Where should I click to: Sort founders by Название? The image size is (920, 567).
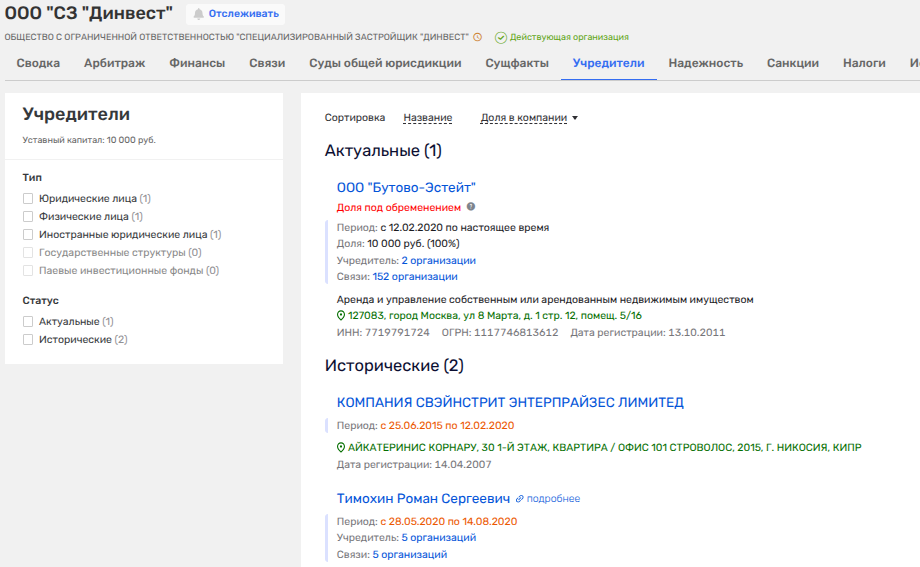(x=427, y=118)
